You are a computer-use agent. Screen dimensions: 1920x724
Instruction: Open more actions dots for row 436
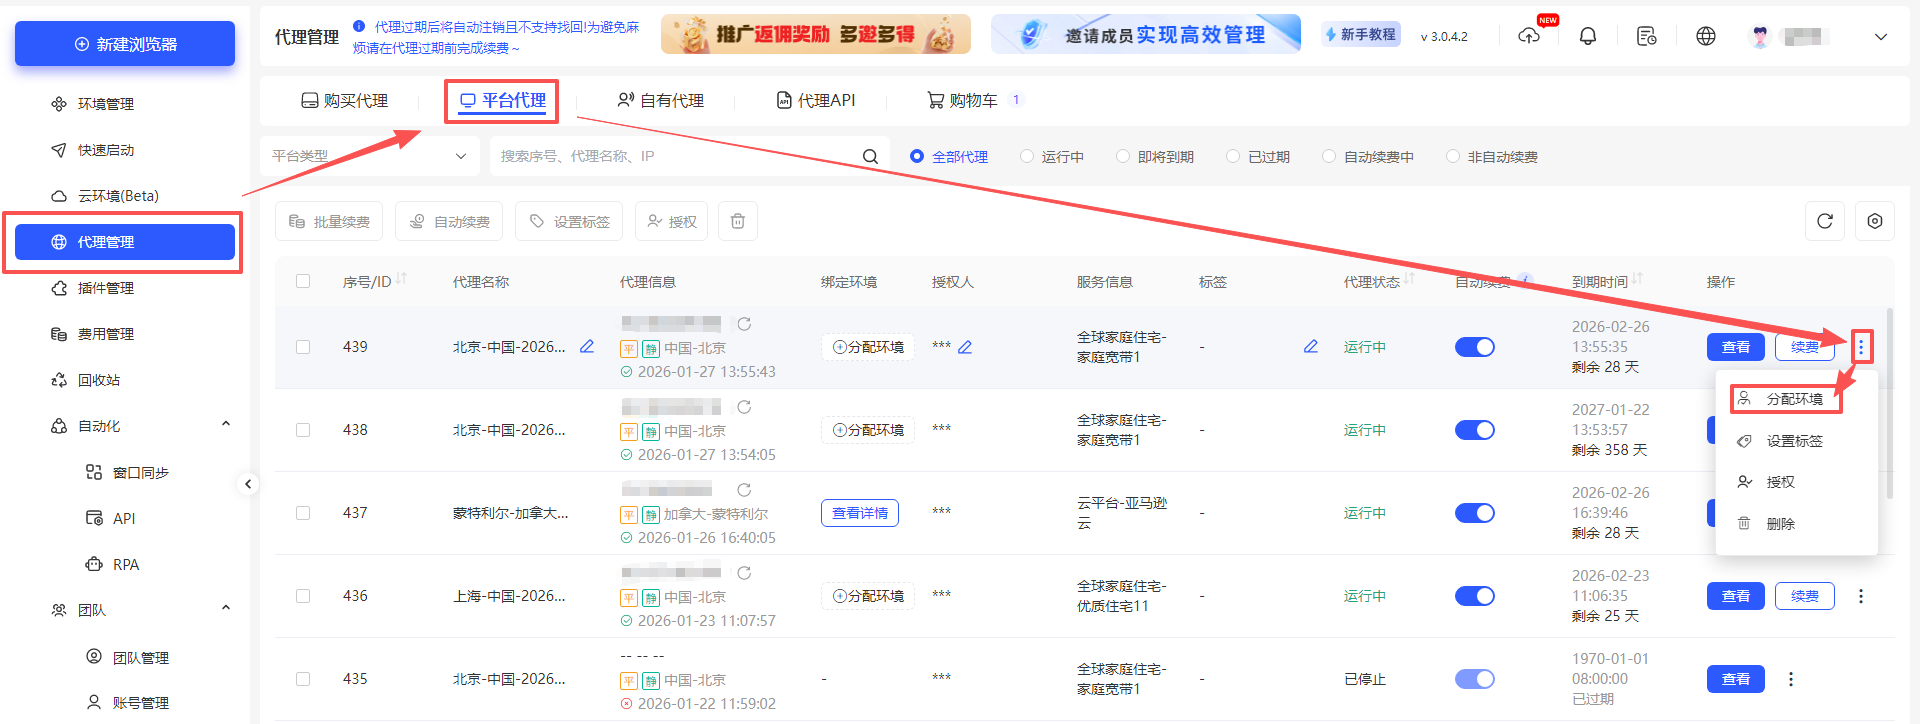point(1861,596)
